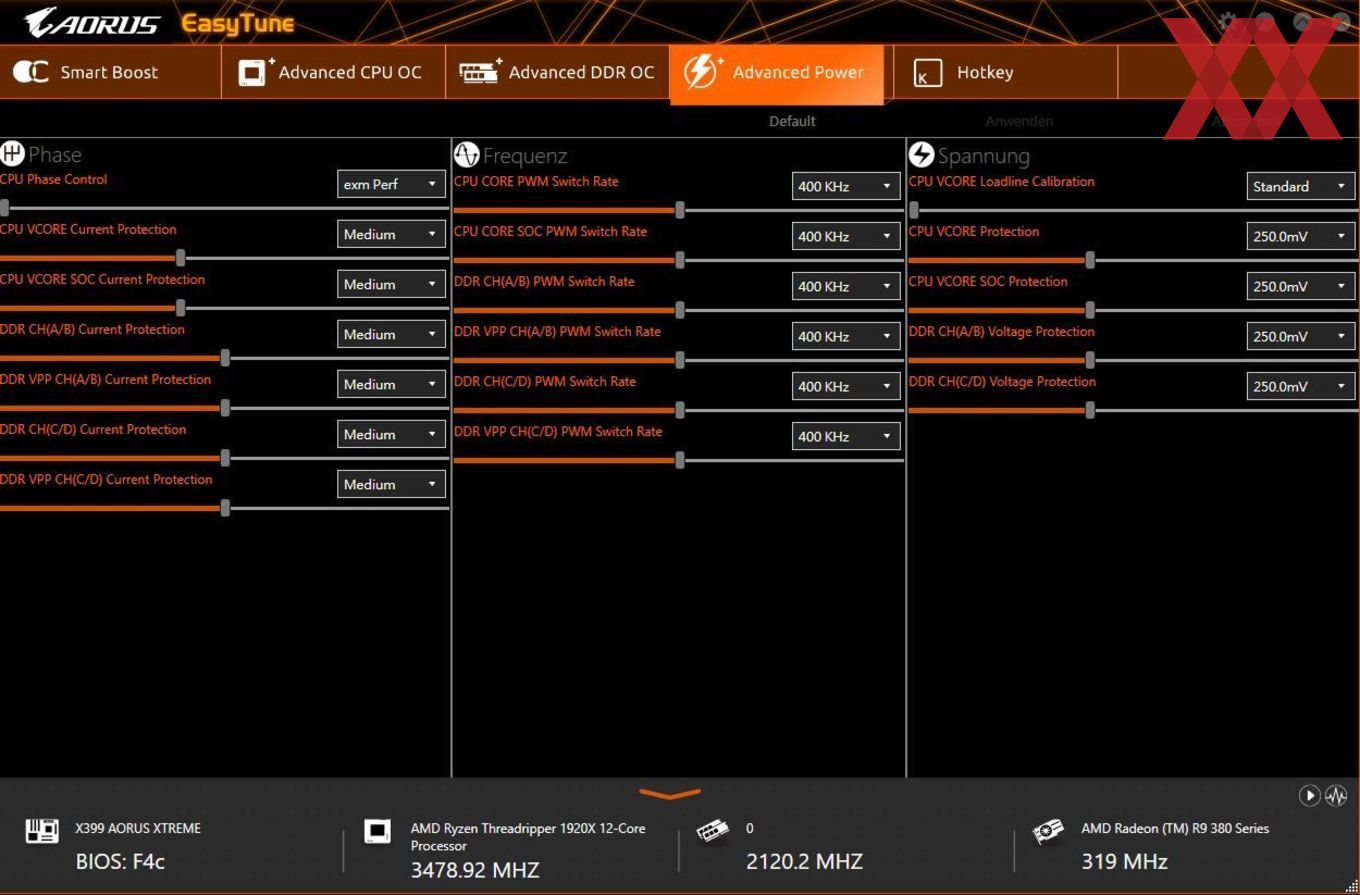Click DDR CH(A/B) PWM Switch Rate slider handle
Screen dimensions: 1360x895
[680, 310]
